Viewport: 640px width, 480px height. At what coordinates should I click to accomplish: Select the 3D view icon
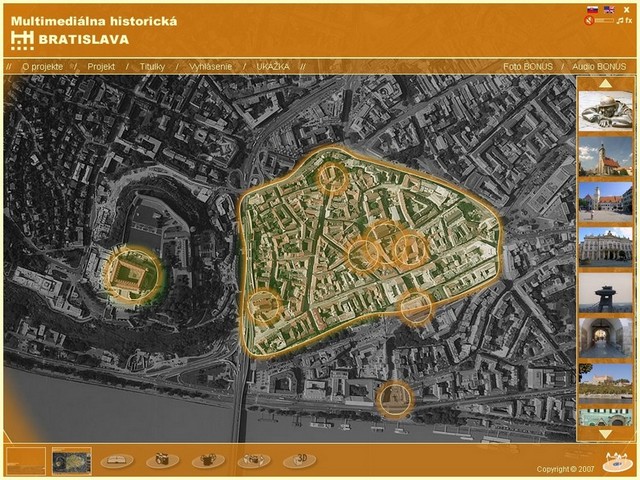299,460
